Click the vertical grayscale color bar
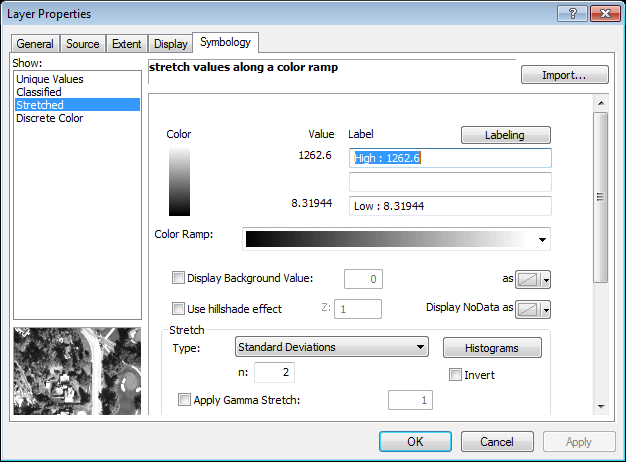Image resolution: width=626 pixels, height=462 pixels. click(179, 181)
